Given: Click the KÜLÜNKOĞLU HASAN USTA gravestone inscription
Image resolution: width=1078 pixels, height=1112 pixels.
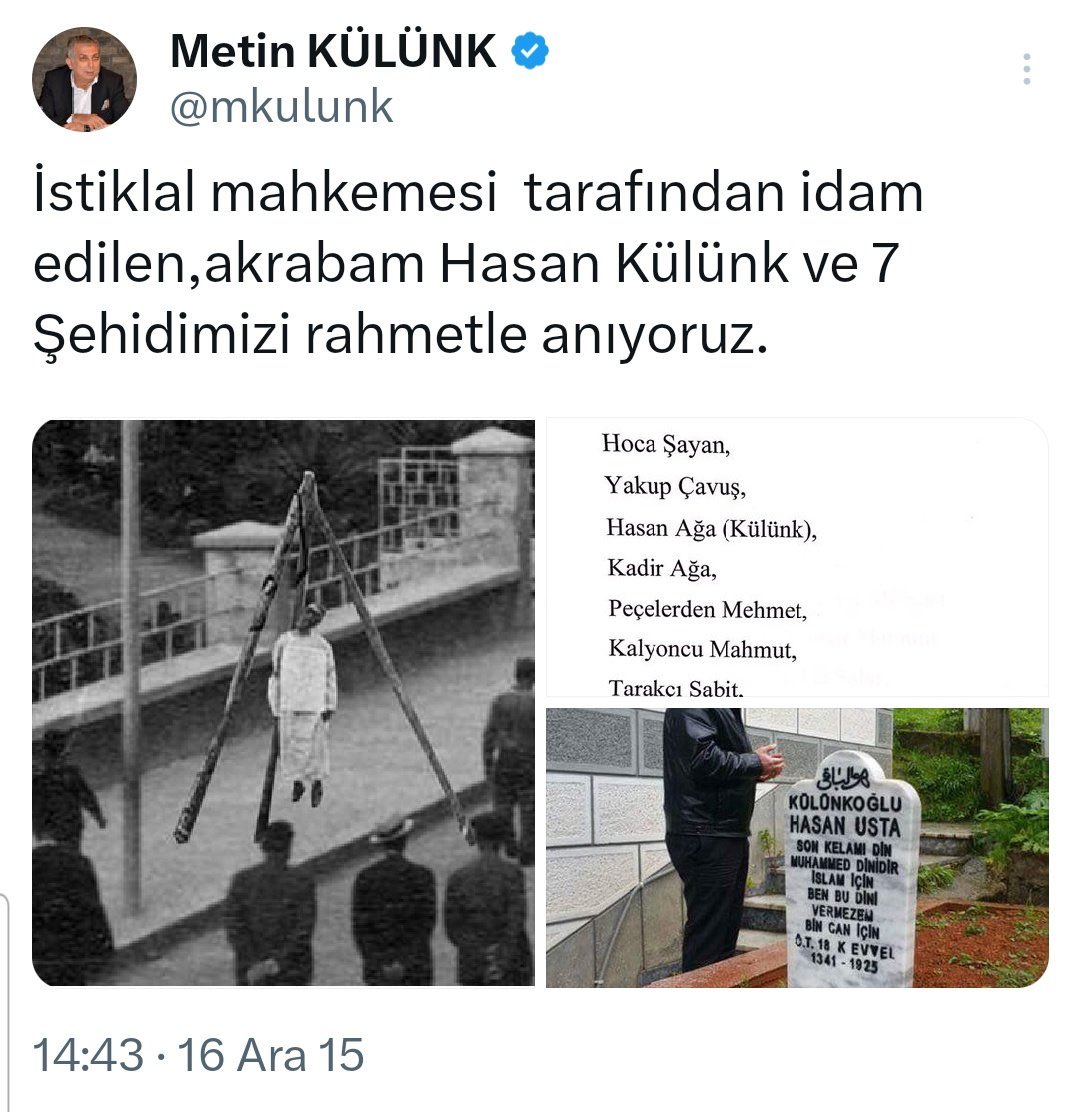Looking at the screenshot, I should click(845, 816).
